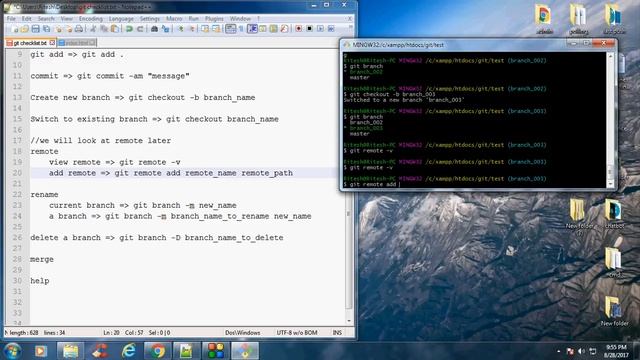This screenshot has height=360, width=640.
Task: Open the Replace dialog toolbar icon
Action: pos(165,29)
